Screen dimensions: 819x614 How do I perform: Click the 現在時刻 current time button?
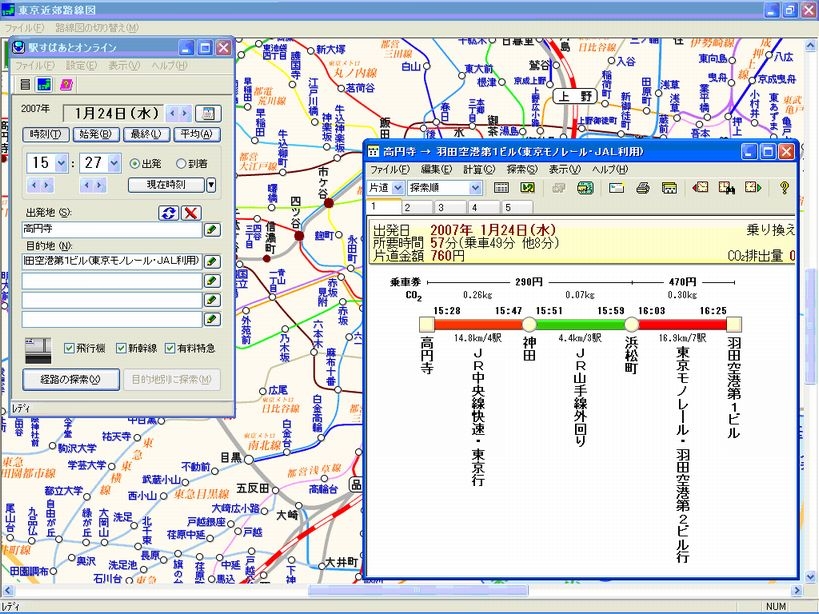(x=165, y=184)
